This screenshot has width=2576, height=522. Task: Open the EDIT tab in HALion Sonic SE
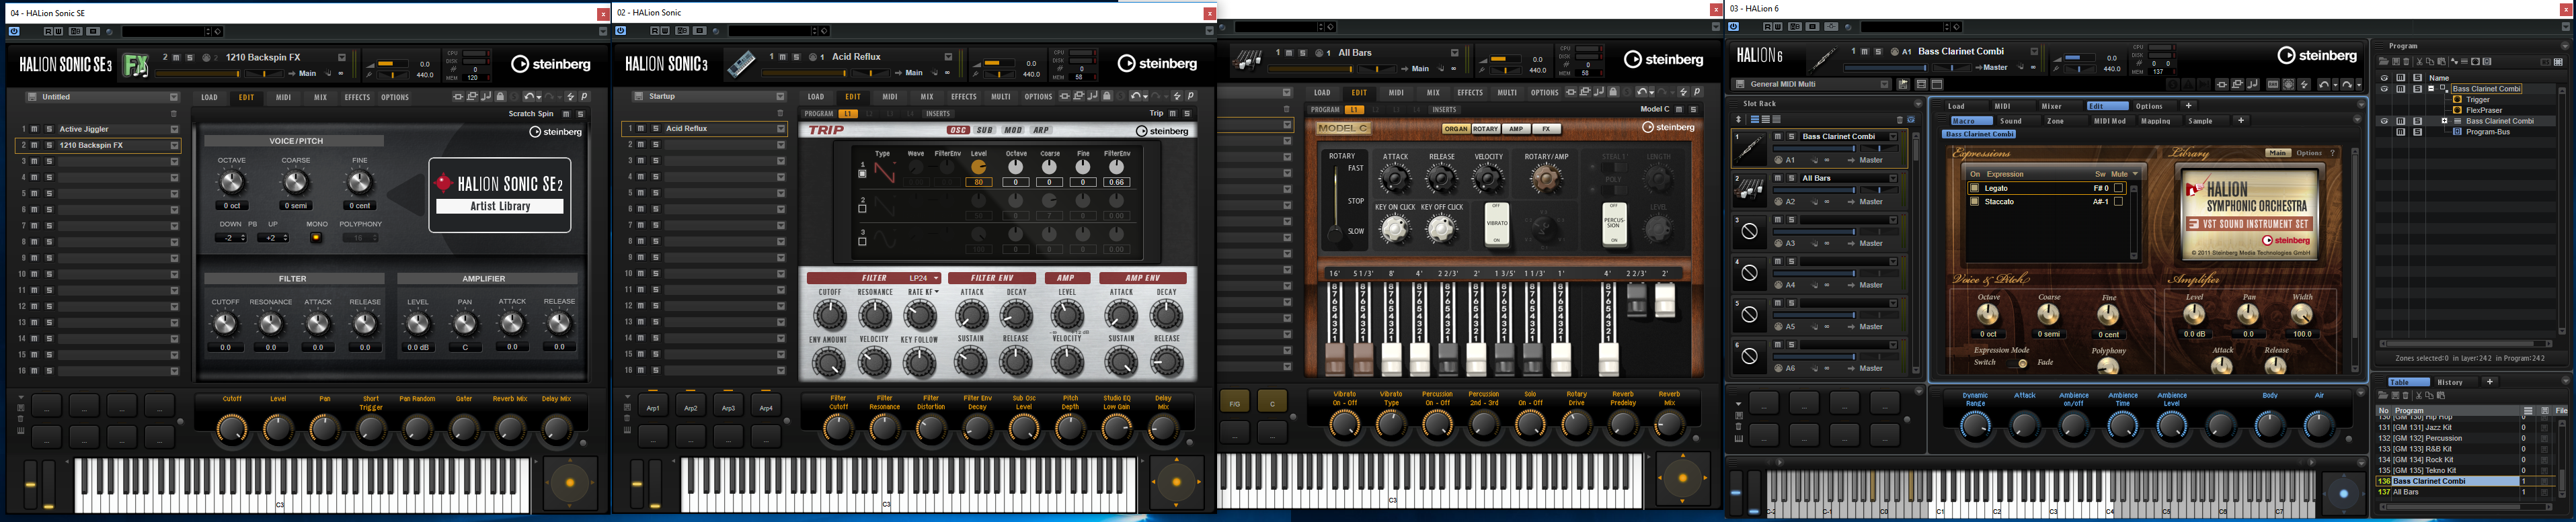246,97
